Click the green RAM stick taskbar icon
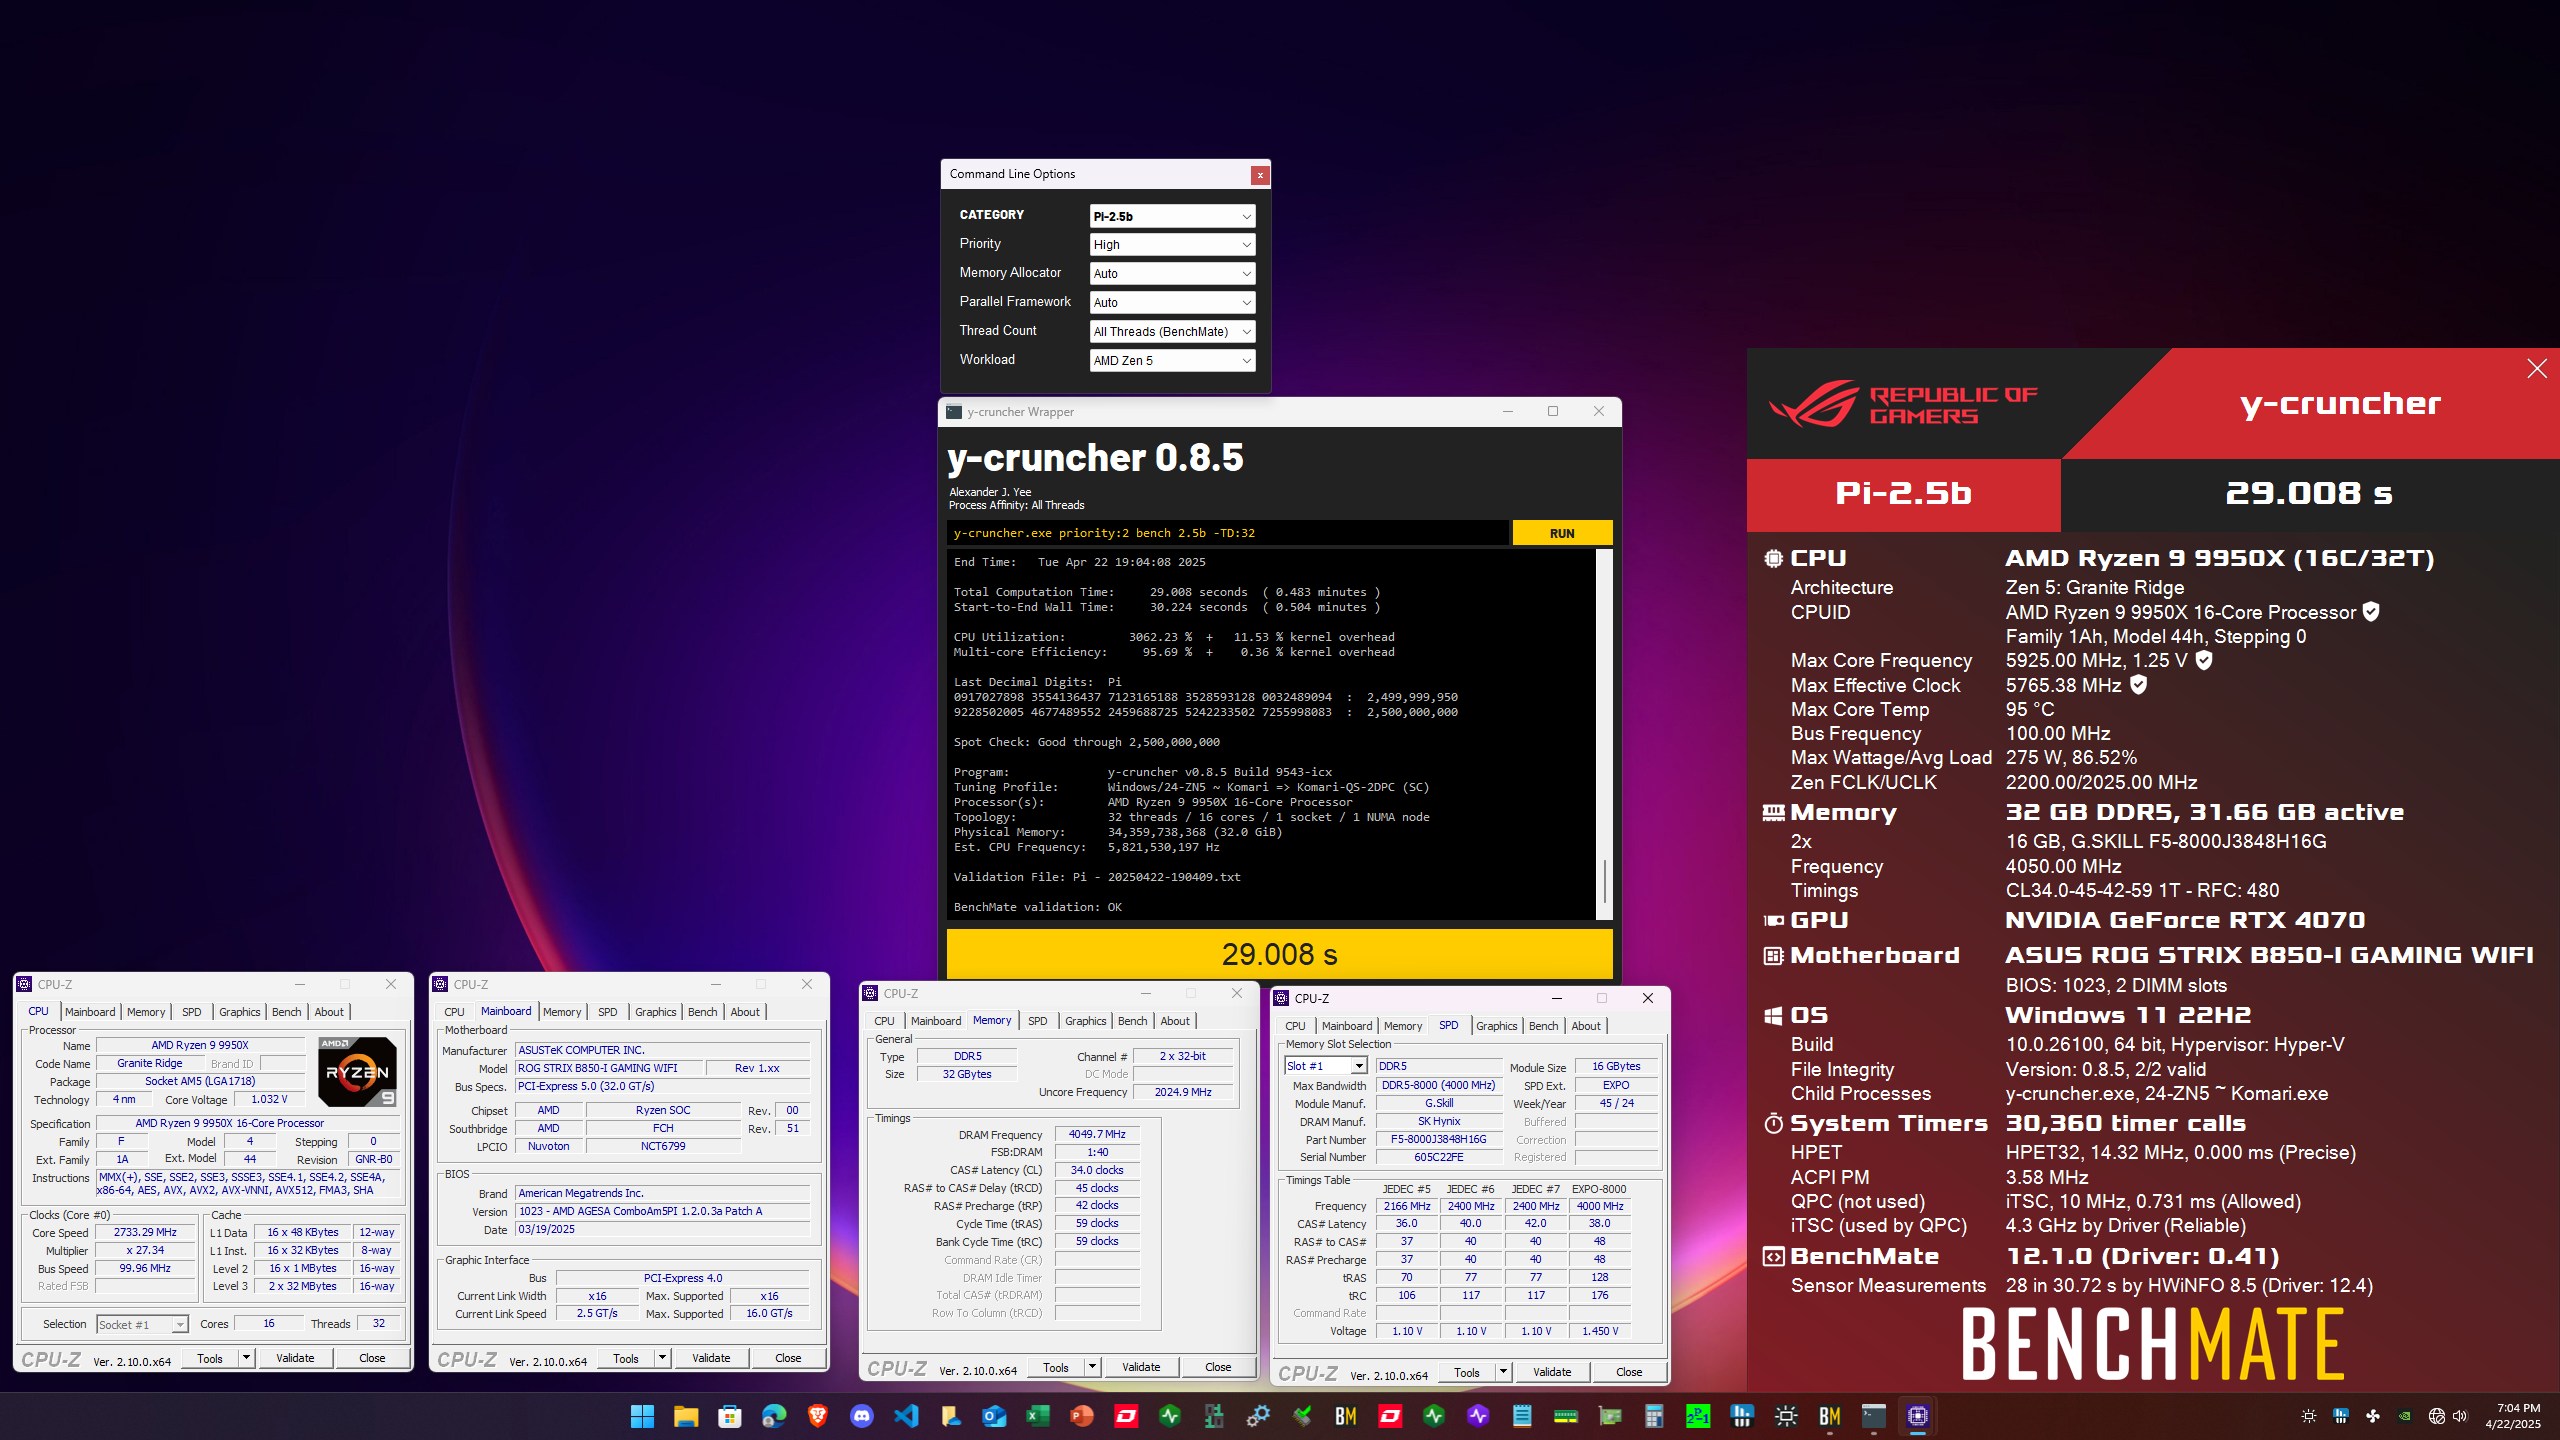This screenshot has width=2560, height=1440. [1566, 1416]
